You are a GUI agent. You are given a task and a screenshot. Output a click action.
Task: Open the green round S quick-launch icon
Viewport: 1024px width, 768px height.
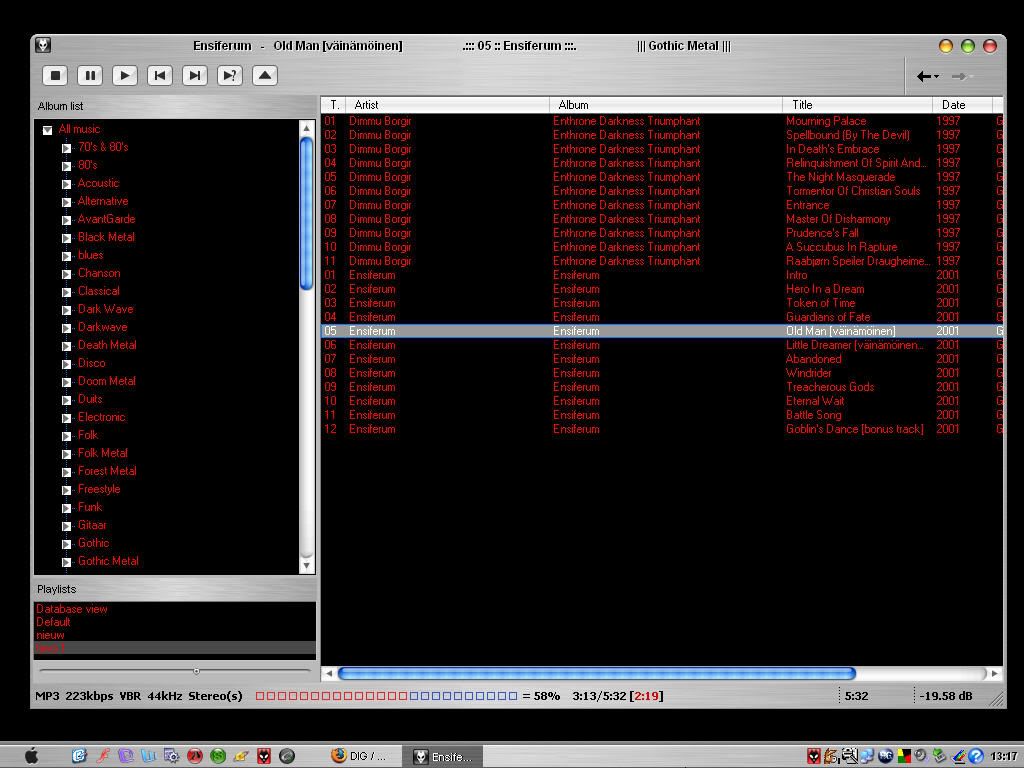218,756
